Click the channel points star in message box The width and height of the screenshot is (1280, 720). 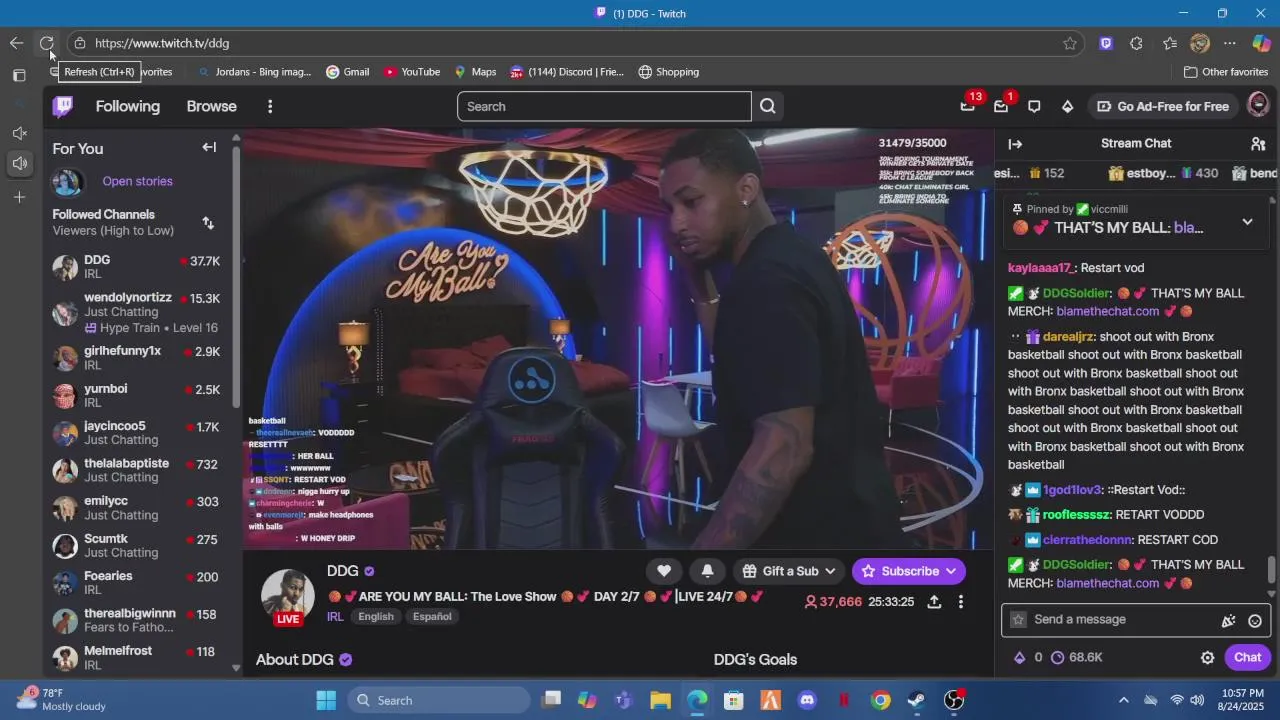[x=1018, y=620]
